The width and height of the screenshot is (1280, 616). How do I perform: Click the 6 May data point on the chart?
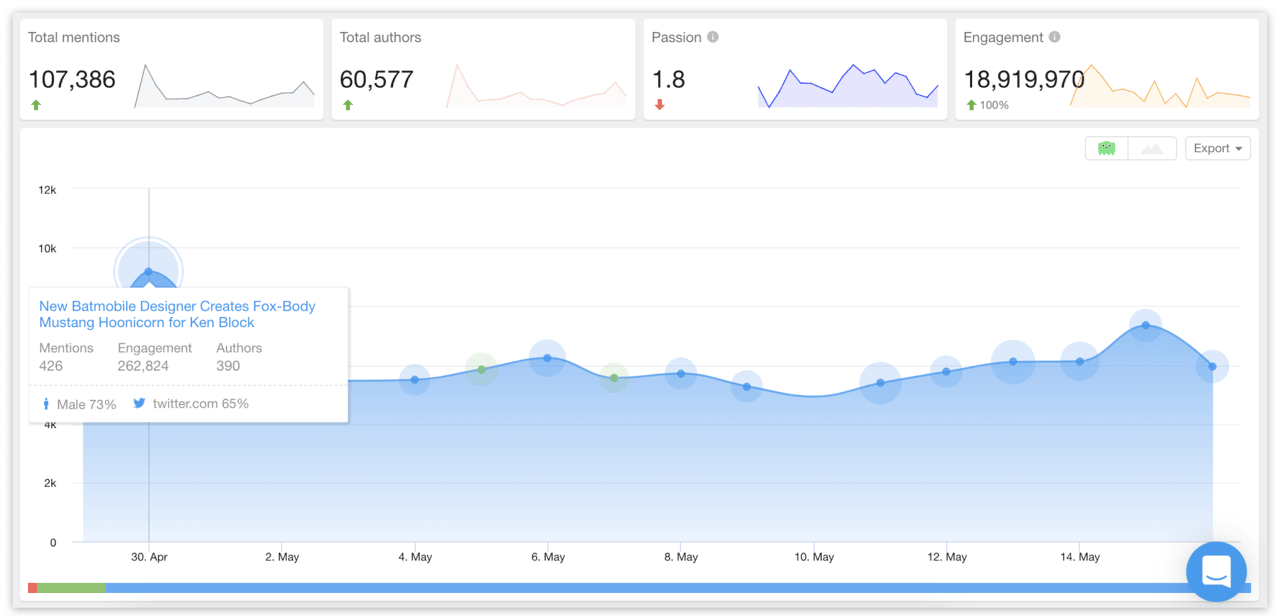pos(547,358)
